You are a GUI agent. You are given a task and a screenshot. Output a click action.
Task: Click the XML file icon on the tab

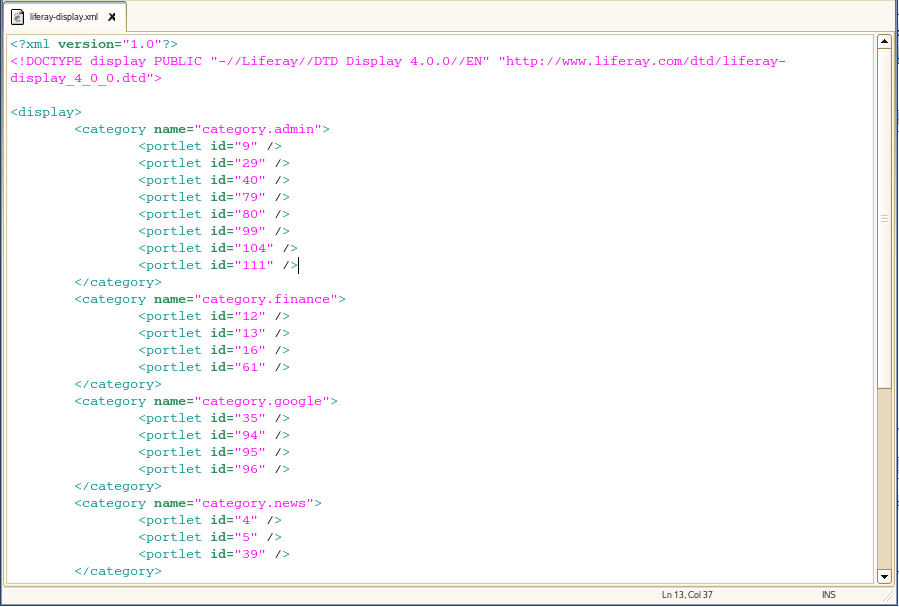(x=15, y=16)
